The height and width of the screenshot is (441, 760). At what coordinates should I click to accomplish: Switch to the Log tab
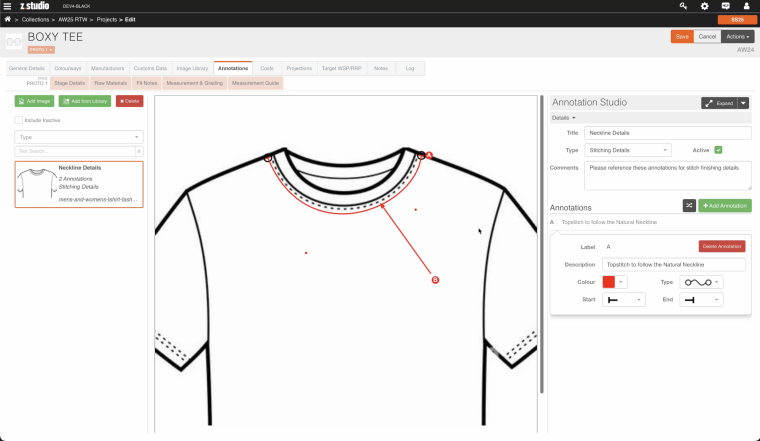(410, 68)
